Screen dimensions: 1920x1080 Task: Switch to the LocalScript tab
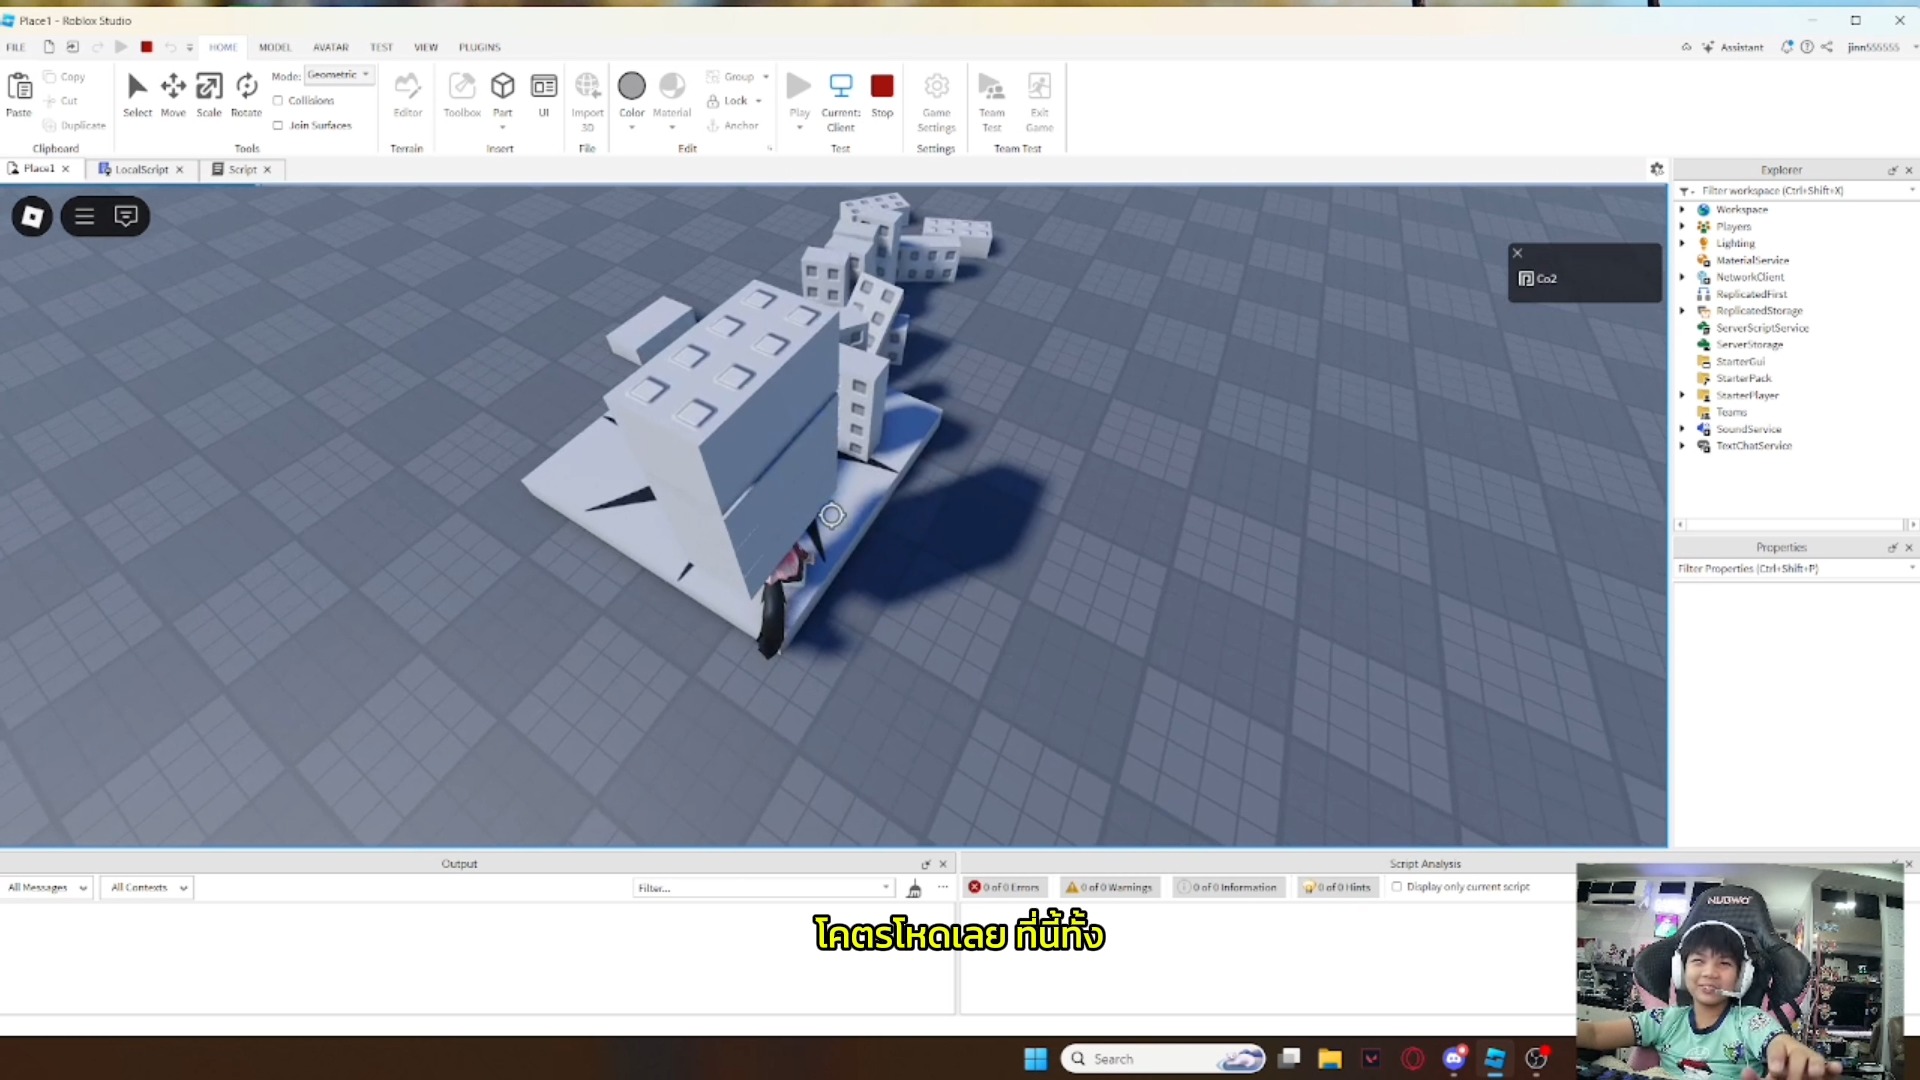pos(141,169)
